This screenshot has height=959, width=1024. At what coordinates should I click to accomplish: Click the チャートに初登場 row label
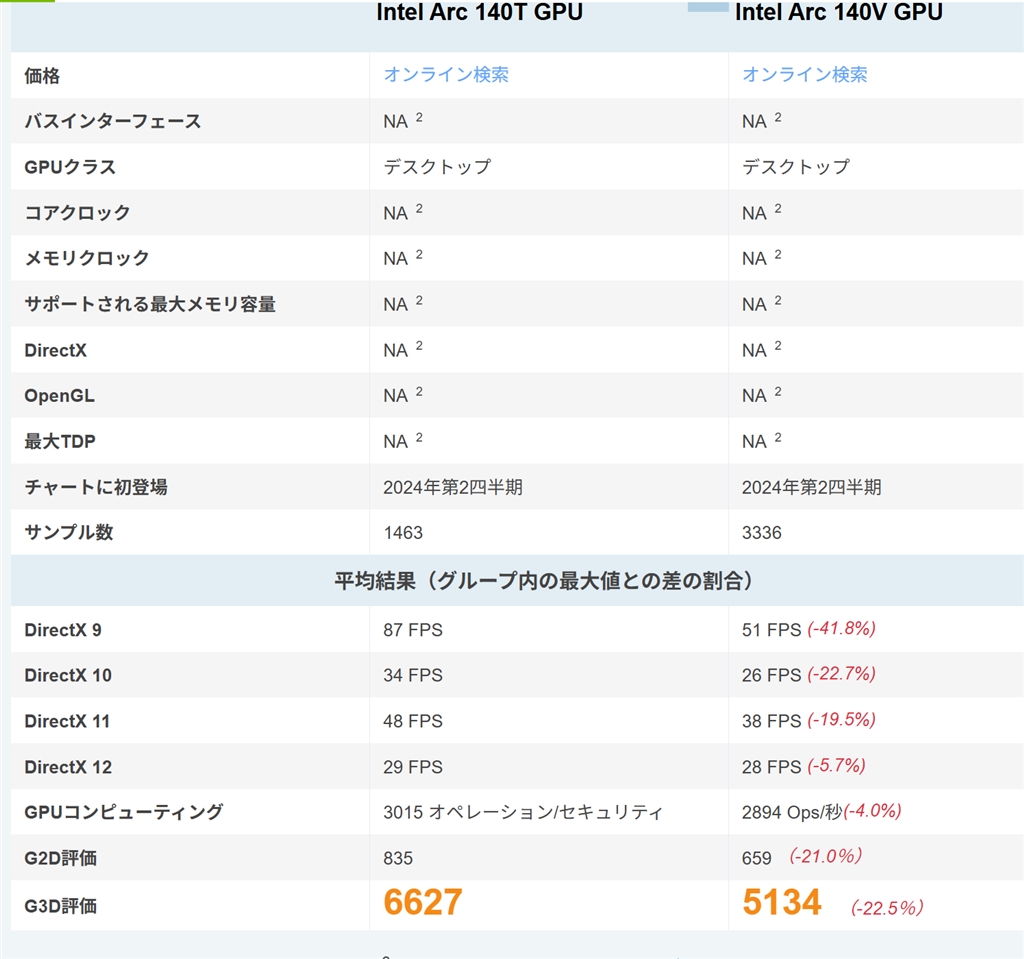(x=96, y=487)
